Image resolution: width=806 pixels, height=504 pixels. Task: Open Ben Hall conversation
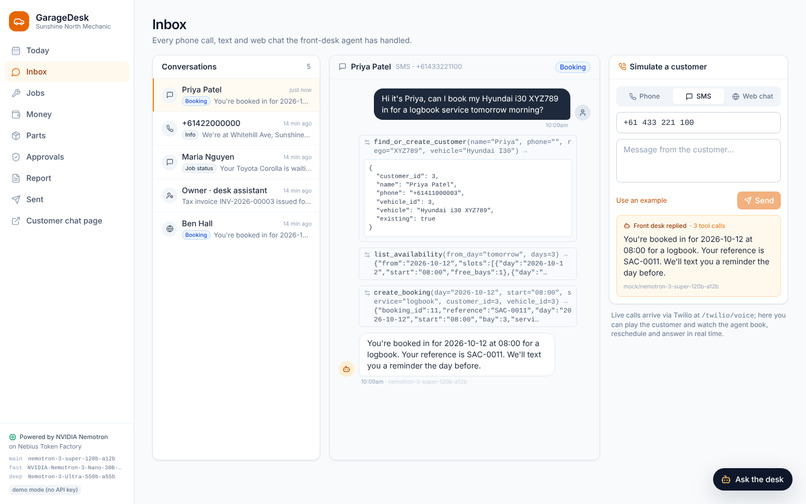(236, 229)
